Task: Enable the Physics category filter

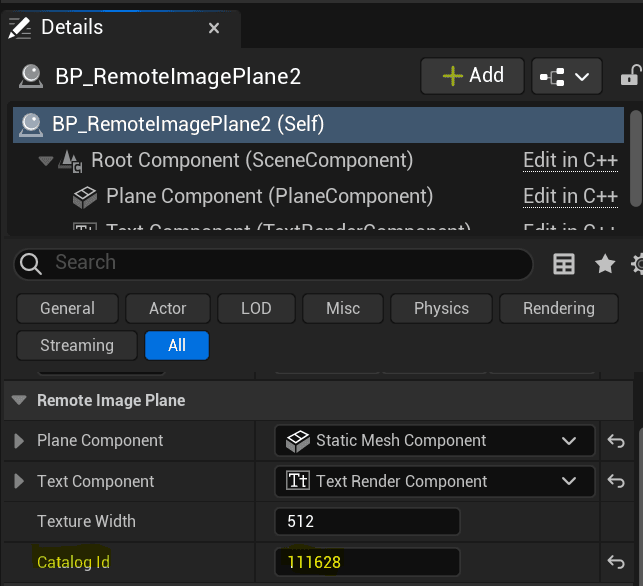Action: (x=441, y=308)
